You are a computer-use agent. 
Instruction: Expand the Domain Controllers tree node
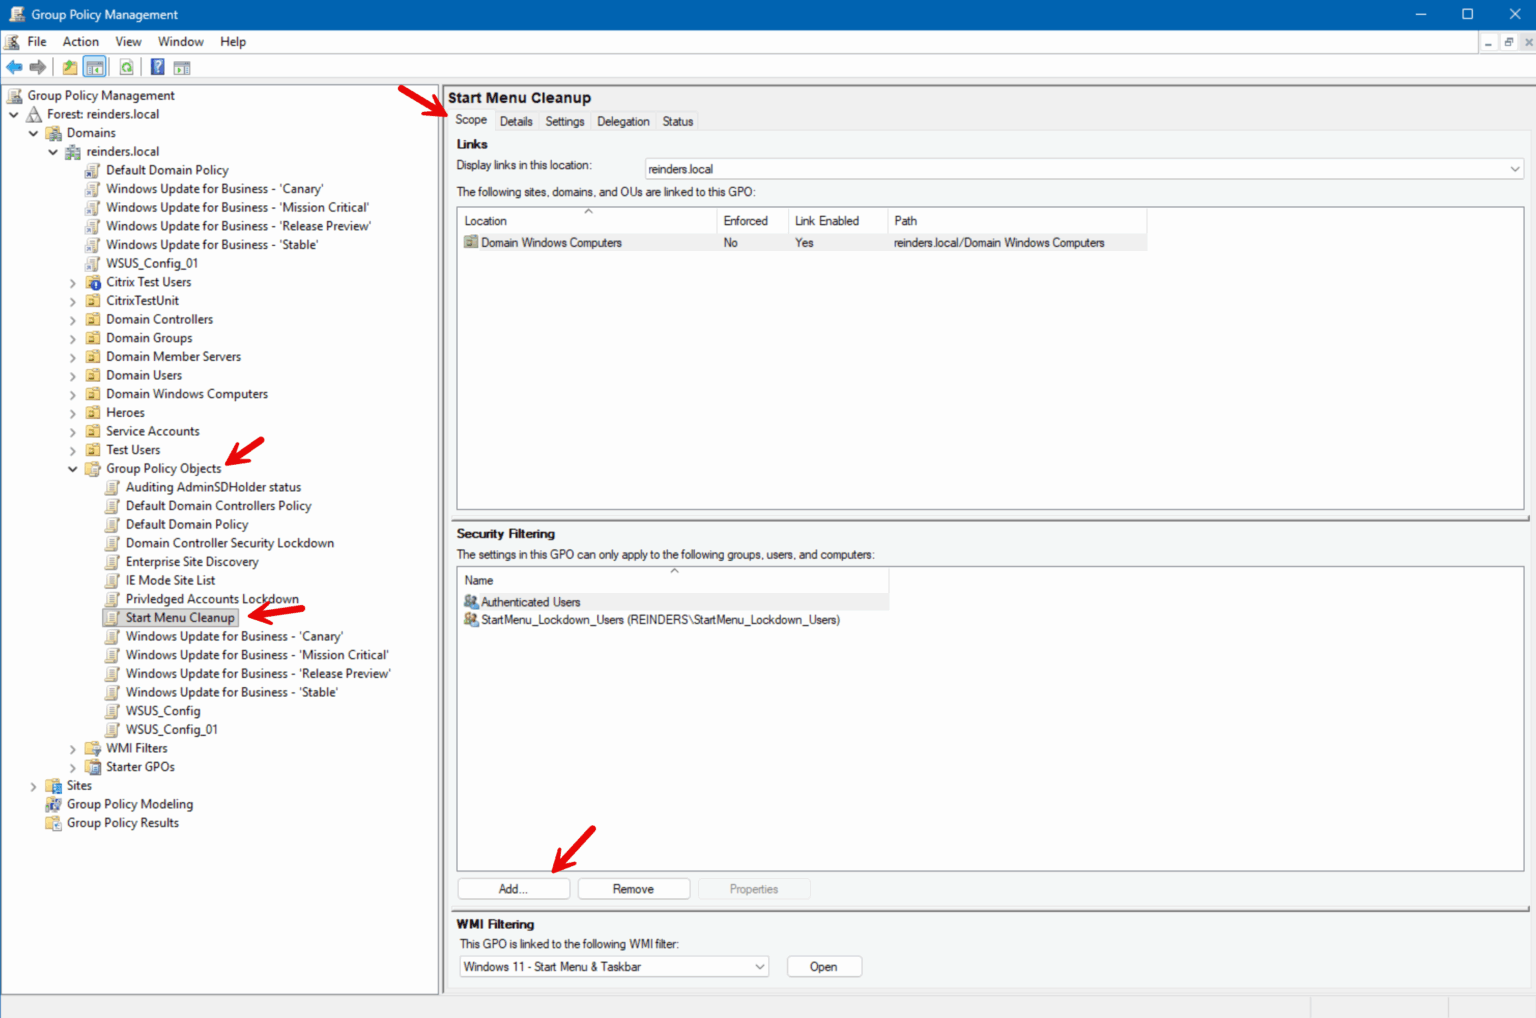point(72,318)
